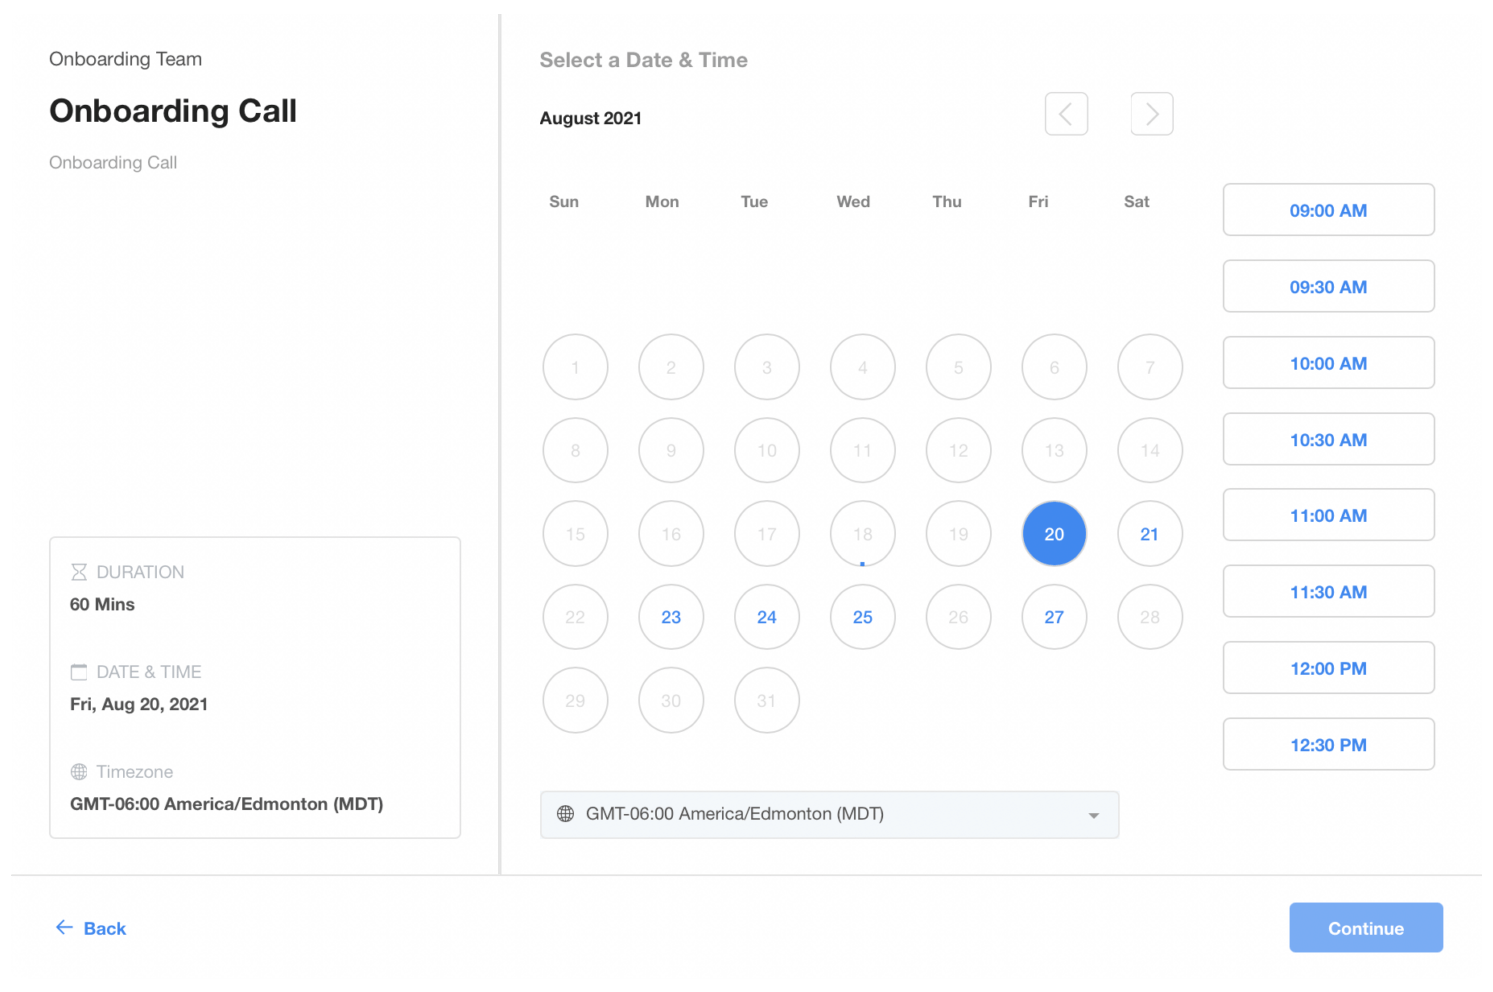This screenshot has height=992, width=1493.
Task: Click the Sun column header
Action: pos(564,202)
